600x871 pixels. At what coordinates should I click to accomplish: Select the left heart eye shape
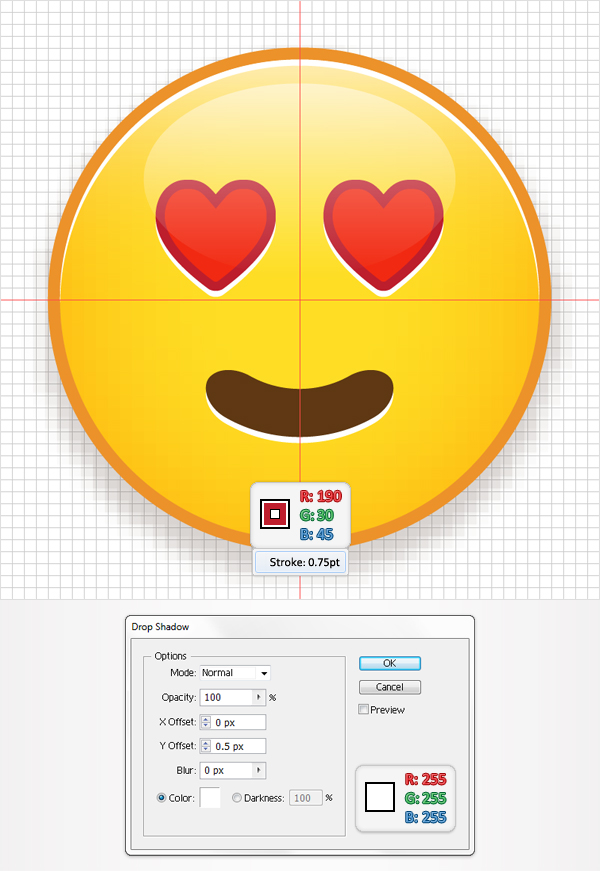216,236
